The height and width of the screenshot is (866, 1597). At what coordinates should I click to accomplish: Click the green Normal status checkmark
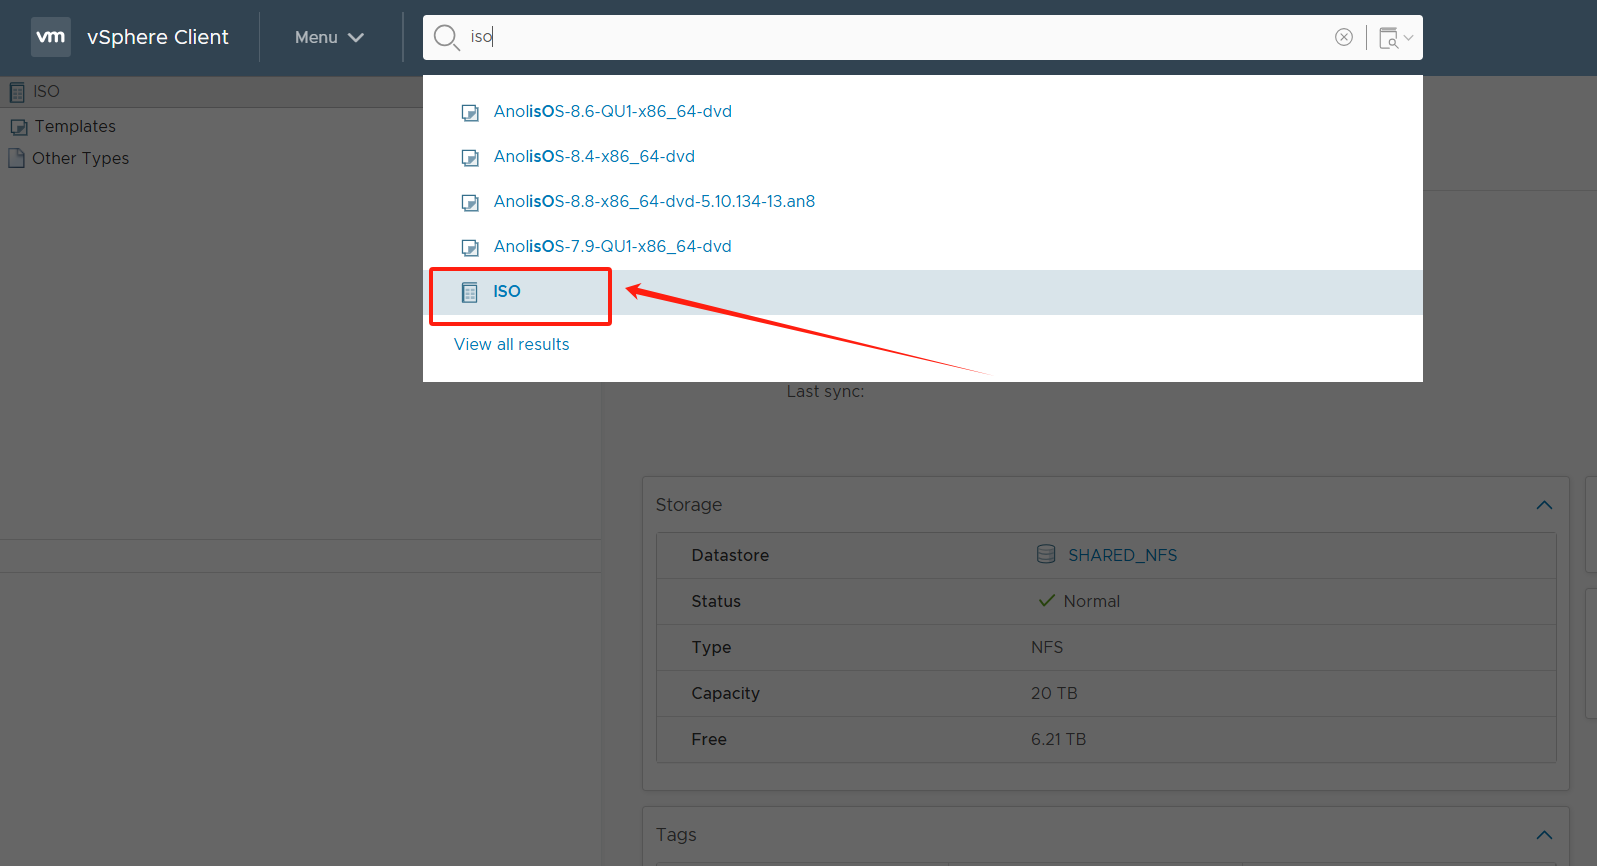[1047, 601]
